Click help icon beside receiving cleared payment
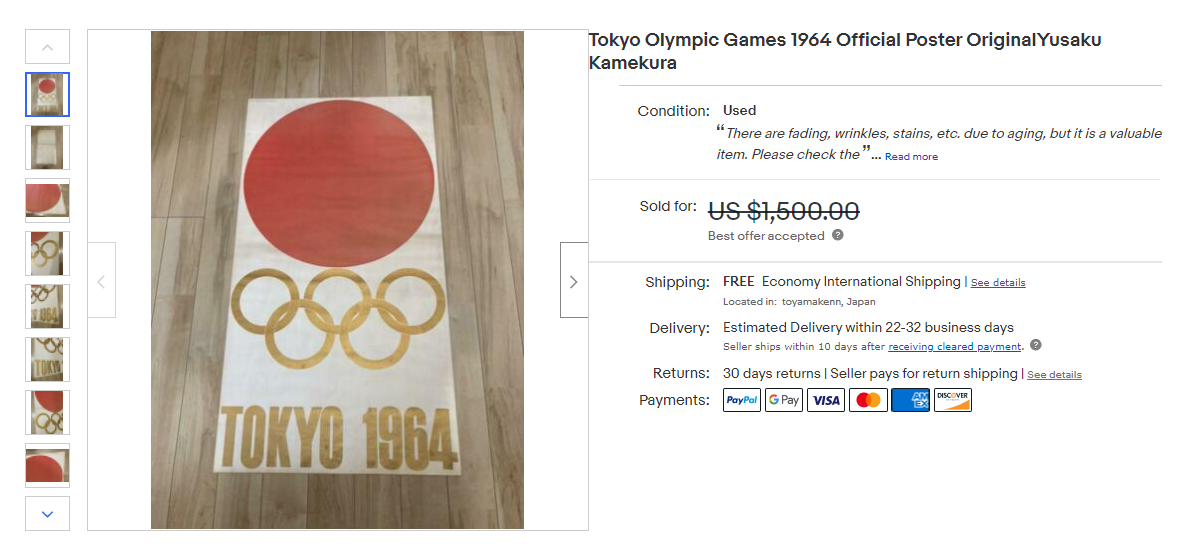 [x=1036, y=346]
